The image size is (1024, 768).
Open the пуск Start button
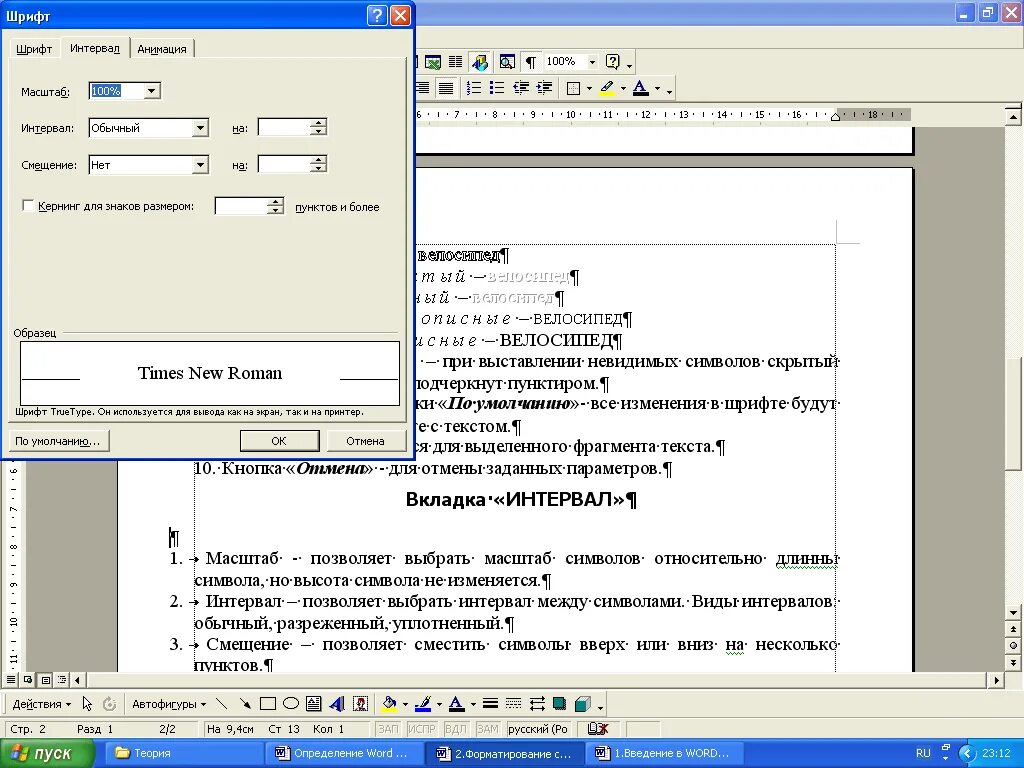[x=45, y=754]
